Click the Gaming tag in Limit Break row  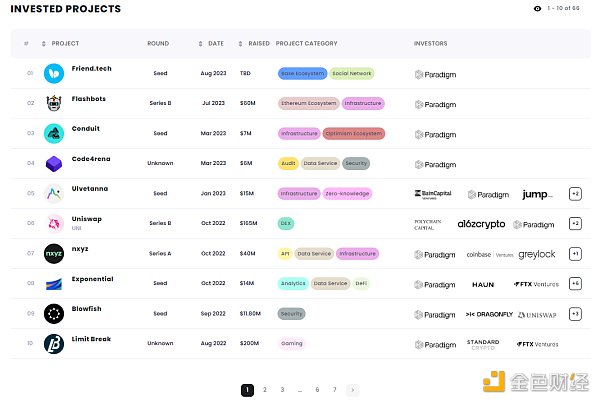point(292,344)
